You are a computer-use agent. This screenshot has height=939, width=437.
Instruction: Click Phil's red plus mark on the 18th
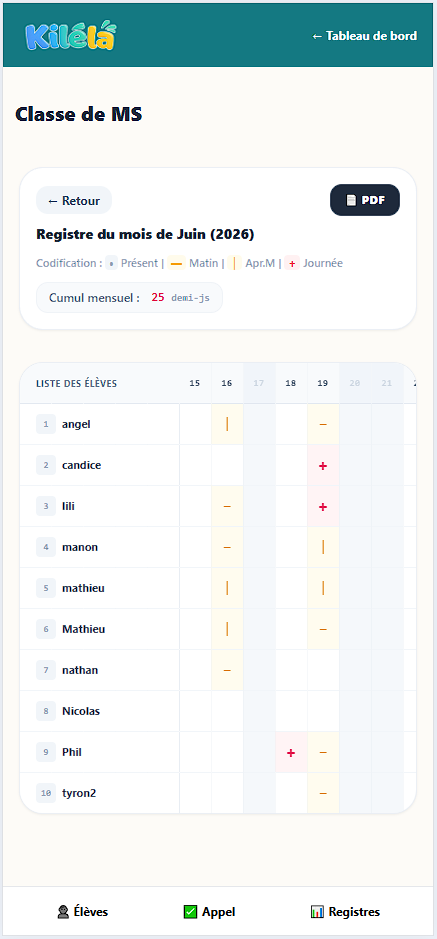tap(291, 752)
